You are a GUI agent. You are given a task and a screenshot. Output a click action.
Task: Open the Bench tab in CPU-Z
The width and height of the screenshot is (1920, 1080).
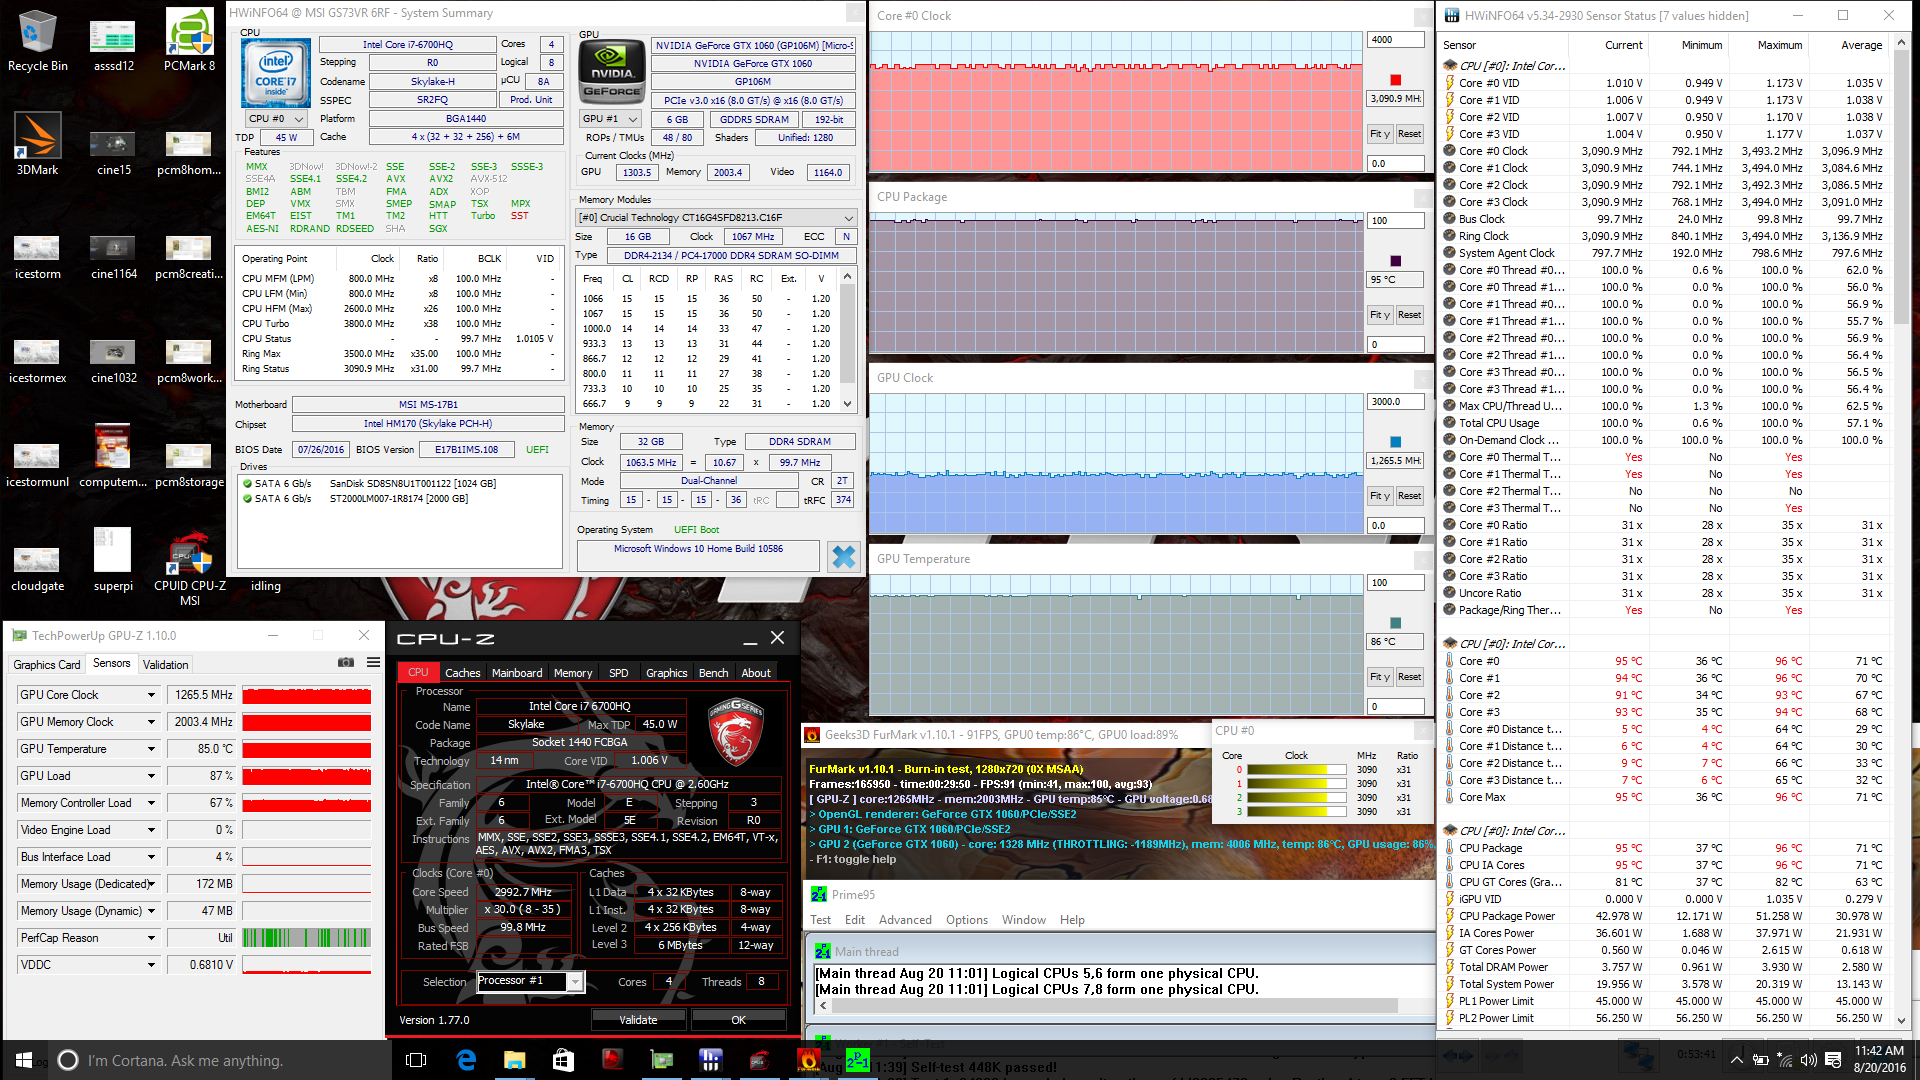(713, 673)
